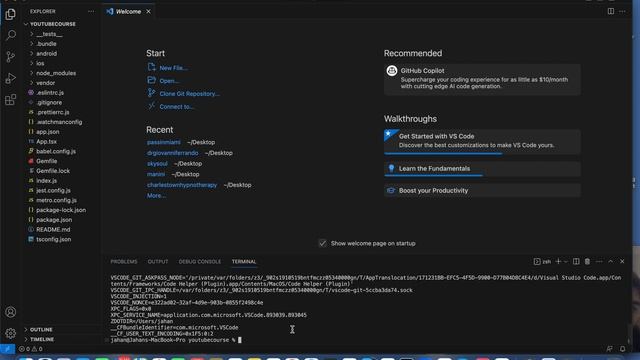Open the launch profile dropdown beside the plus icon
This screenshot has width=640, height=360.
(566, 261)
